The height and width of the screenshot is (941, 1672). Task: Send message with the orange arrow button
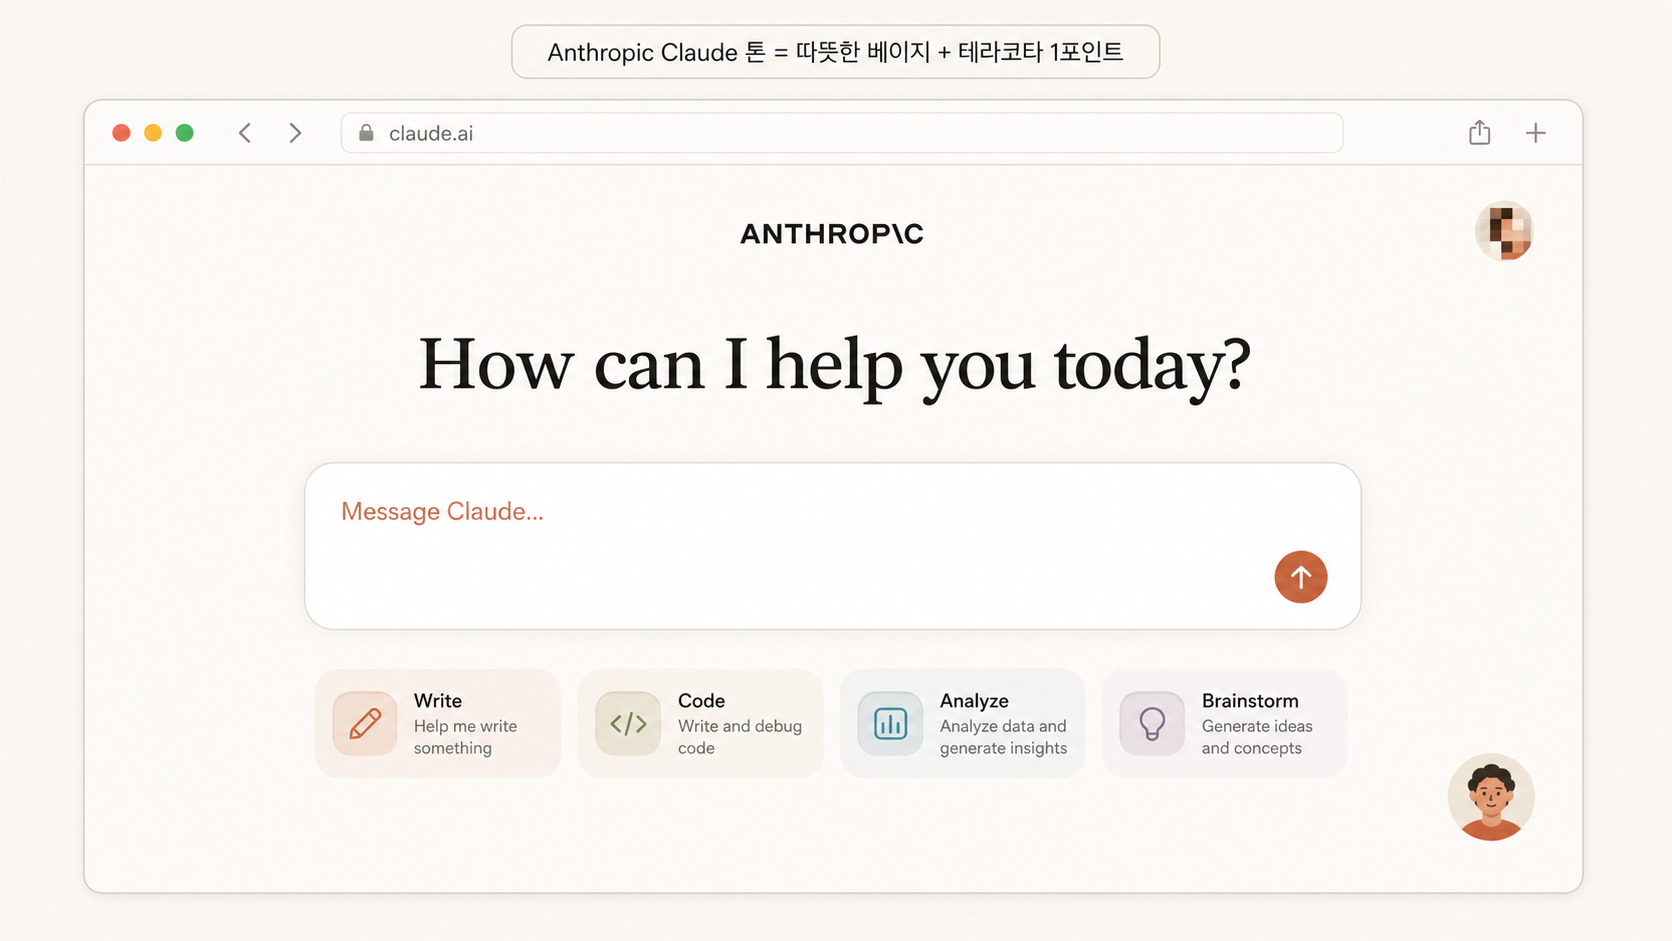(1301, 577)
